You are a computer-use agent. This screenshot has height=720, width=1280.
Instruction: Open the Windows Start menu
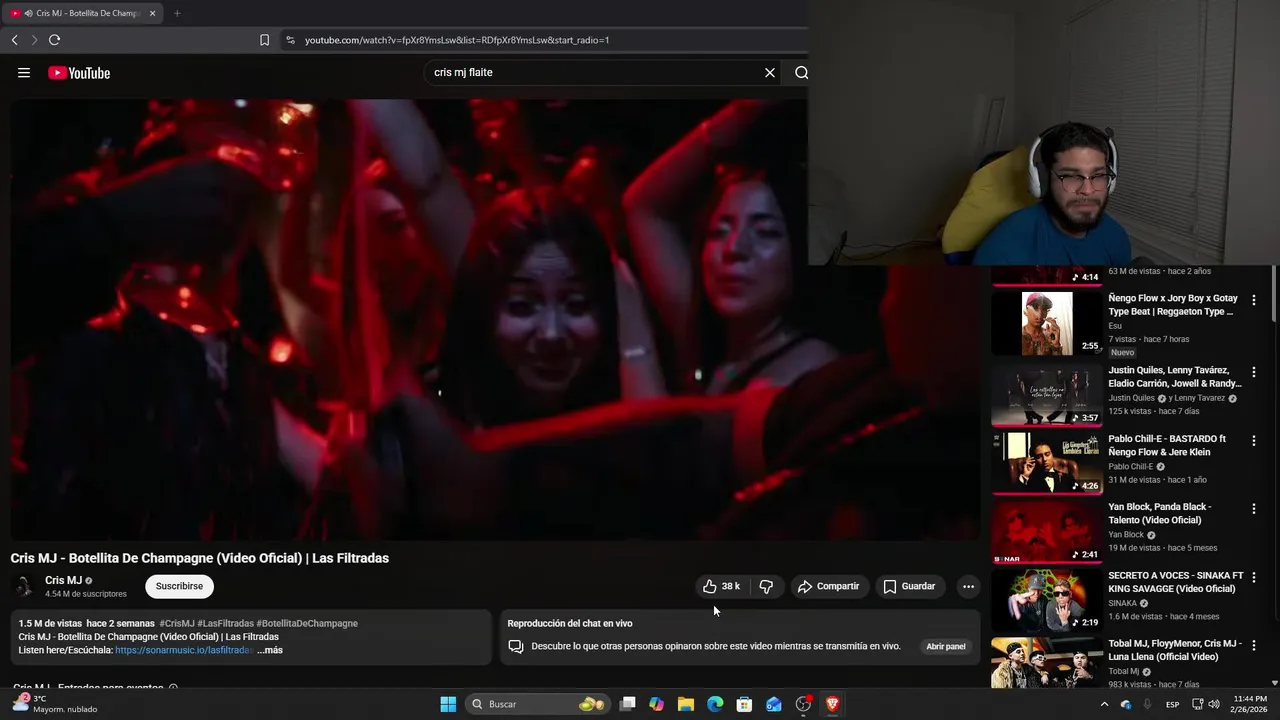448,704
